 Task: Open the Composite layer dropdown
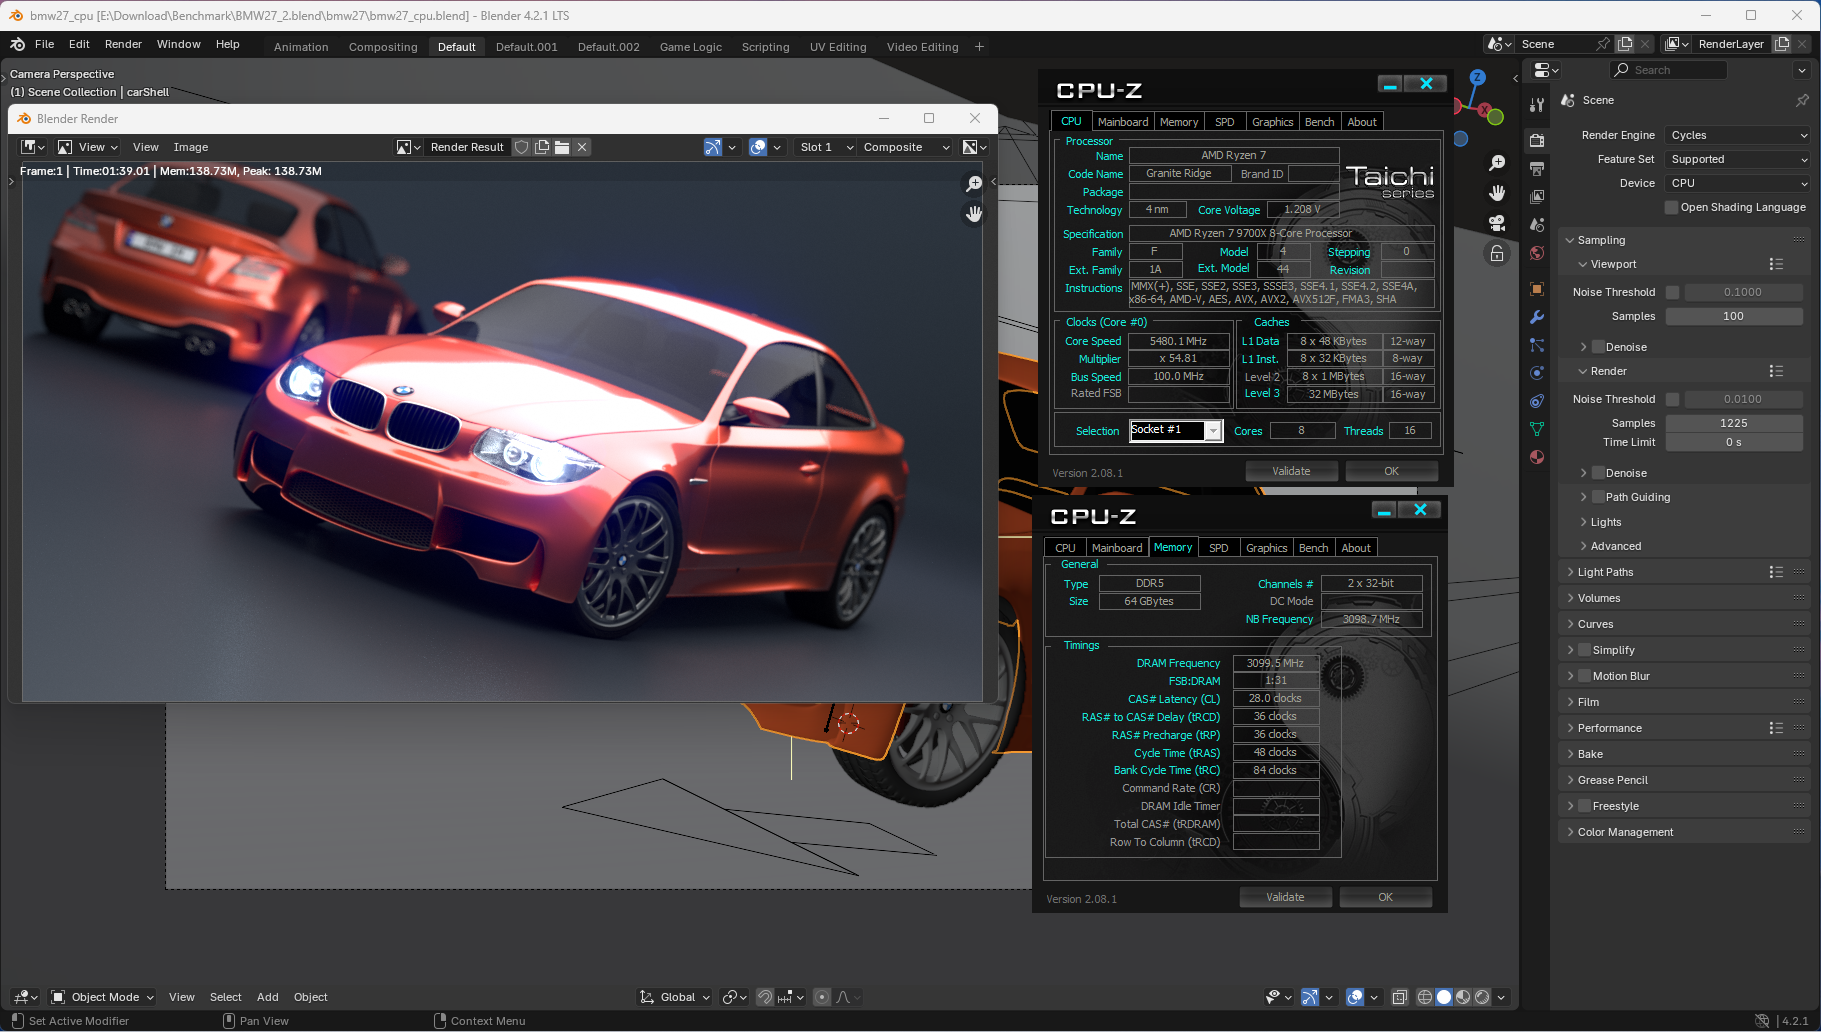click(x=905, y=147)
